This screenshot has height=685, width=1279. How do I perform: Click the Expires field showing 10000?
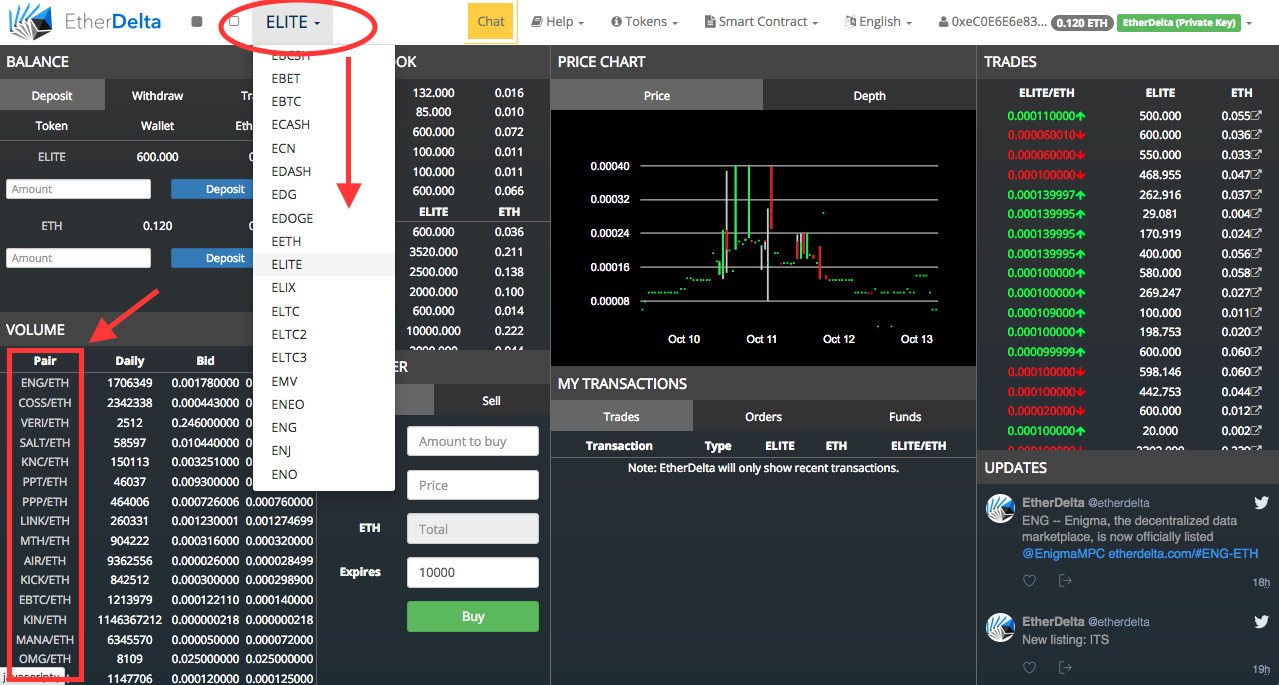(x=473, y=572)
